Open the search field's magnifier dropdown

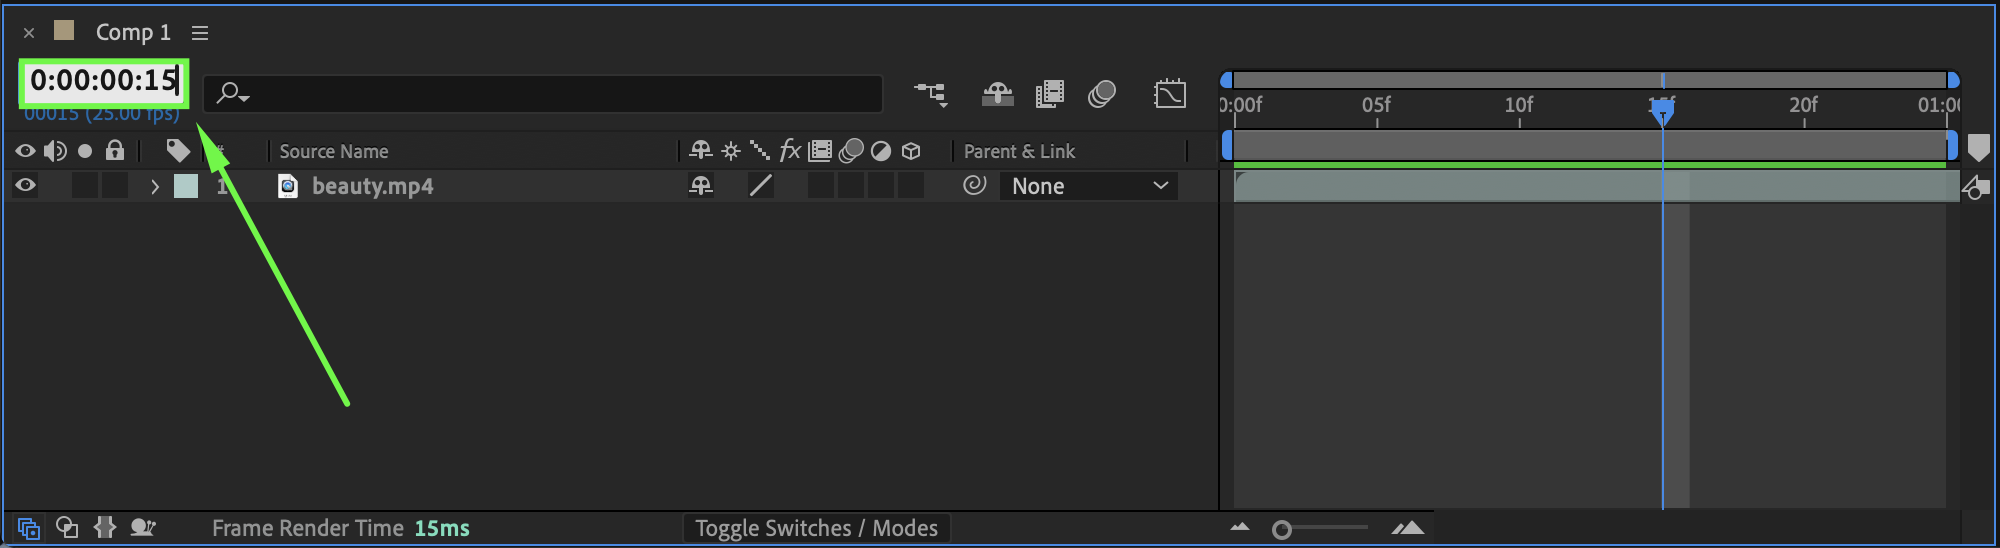(x=232, y=94)
